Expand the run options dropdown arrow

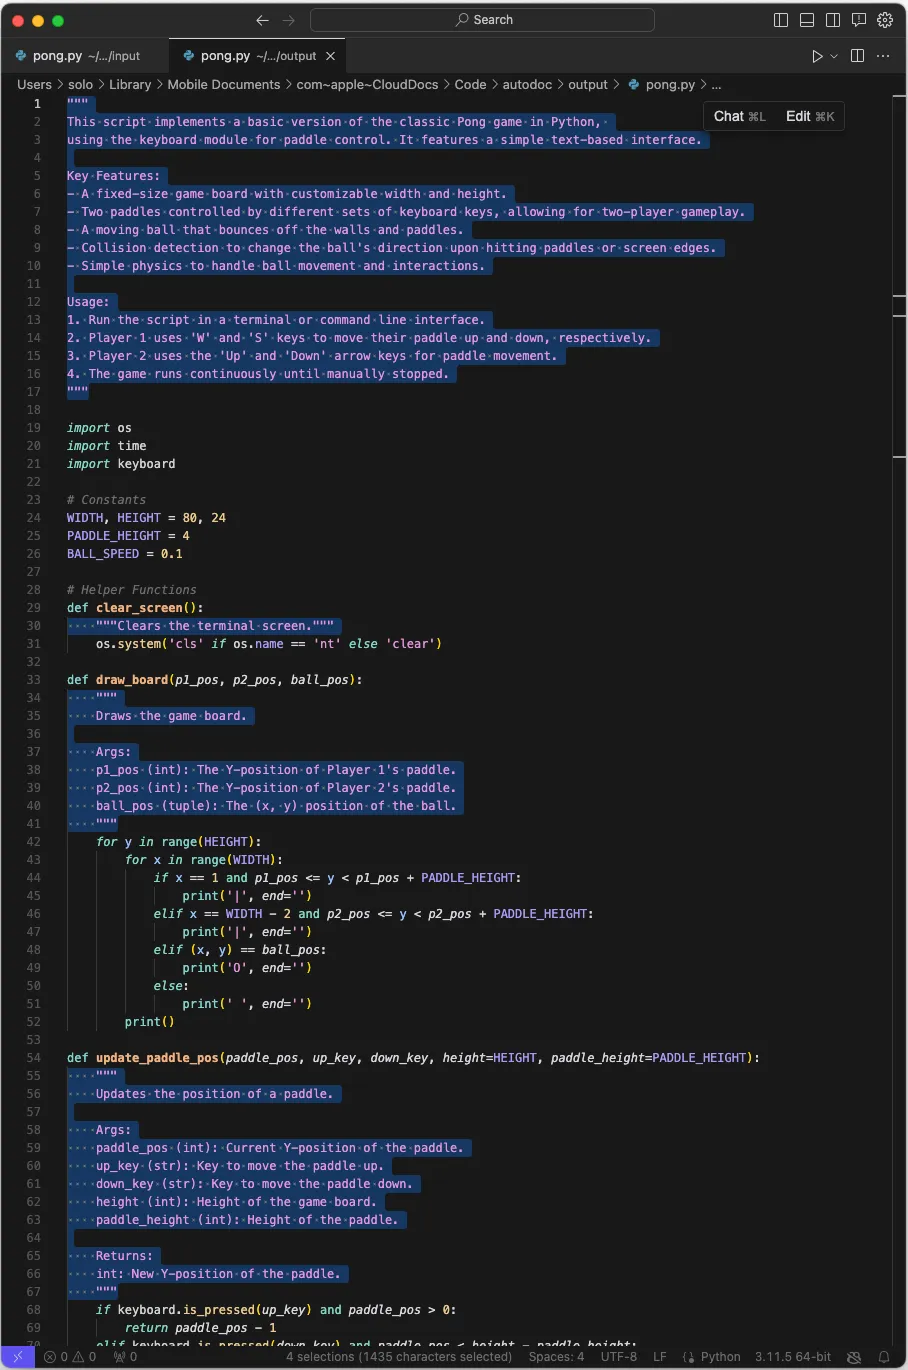click(x=834, y=56)
